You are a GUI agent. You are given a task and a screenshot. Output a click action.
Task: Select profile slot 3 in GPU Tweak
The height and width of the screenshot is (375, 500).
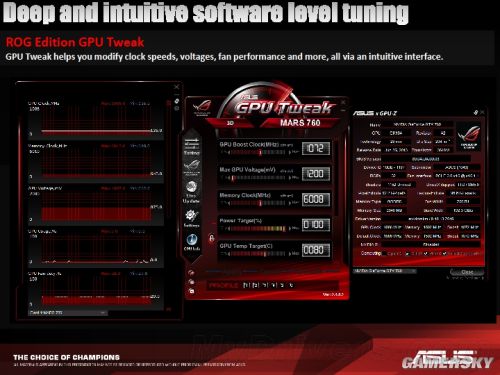coord(264,285)
